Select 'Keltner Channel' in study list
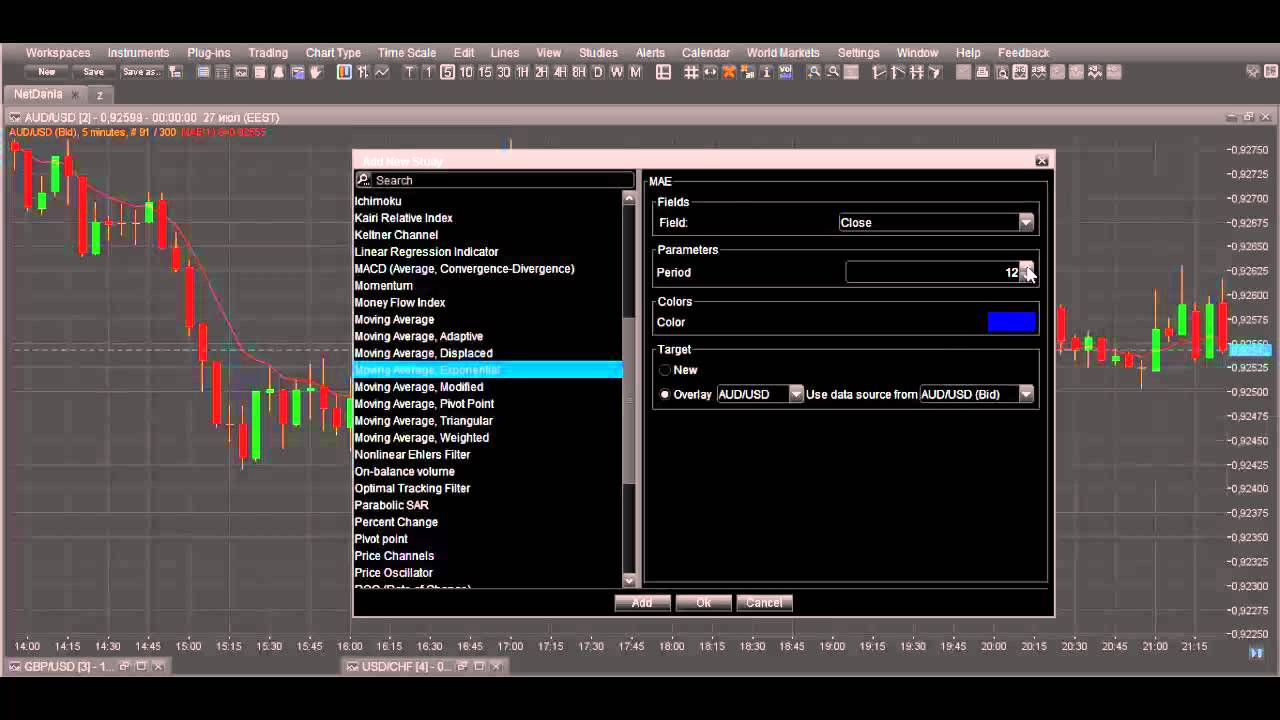The image size is (1280, 720). [396, 235]
